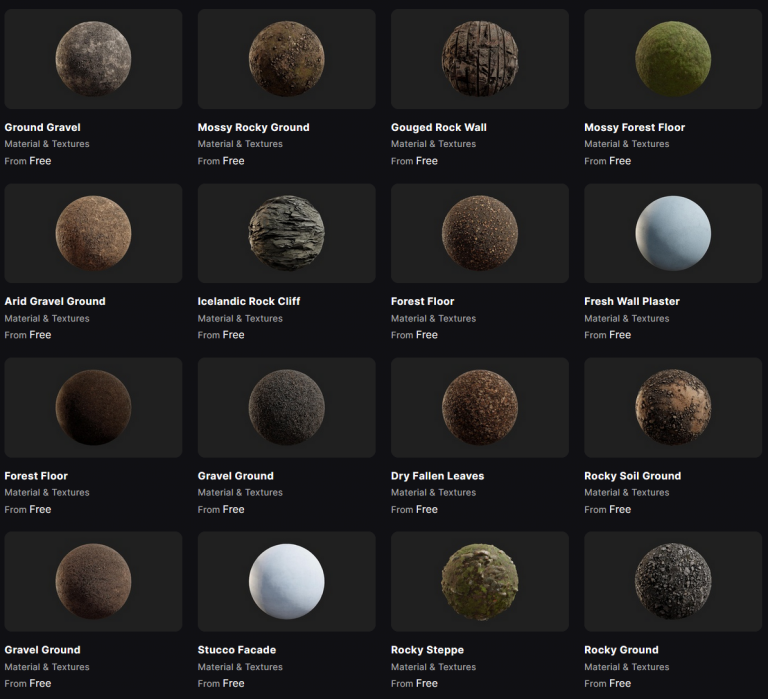Open the "Stucco Facade" title link
Screen dimensions: 768x699
pyautogui.click(x=237, y=650)
